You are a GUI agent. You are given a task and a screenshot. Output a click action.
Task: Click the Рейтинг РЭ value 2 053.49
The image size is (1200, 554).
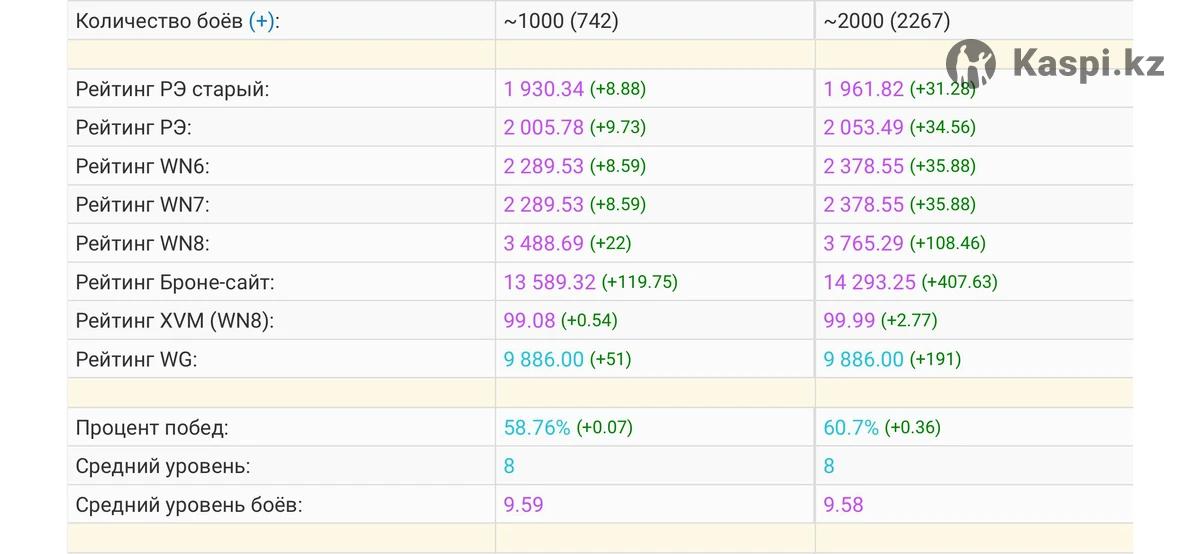(864, 127)
